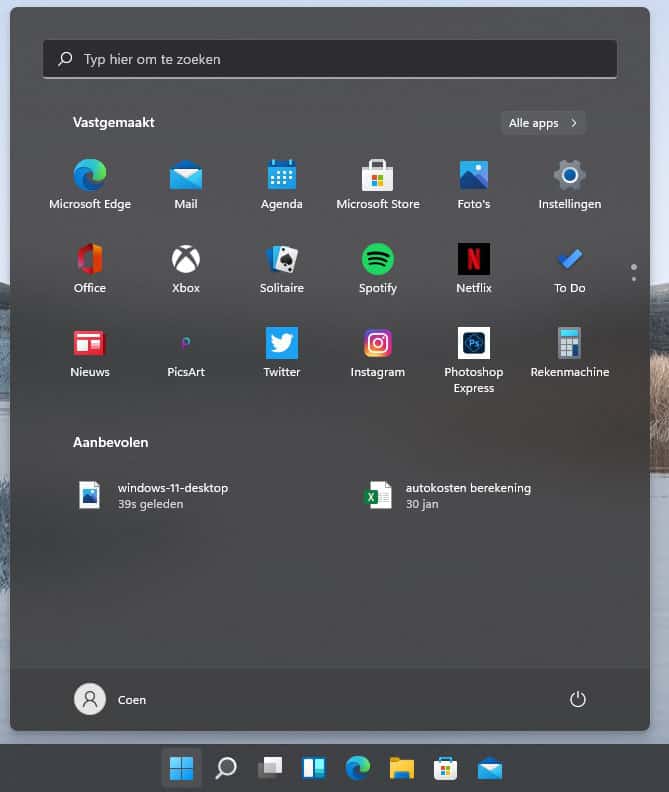Viewport: 669px width, 792px height.
Task: Open the Agenda calendar app
Action: tap(281, 184)
